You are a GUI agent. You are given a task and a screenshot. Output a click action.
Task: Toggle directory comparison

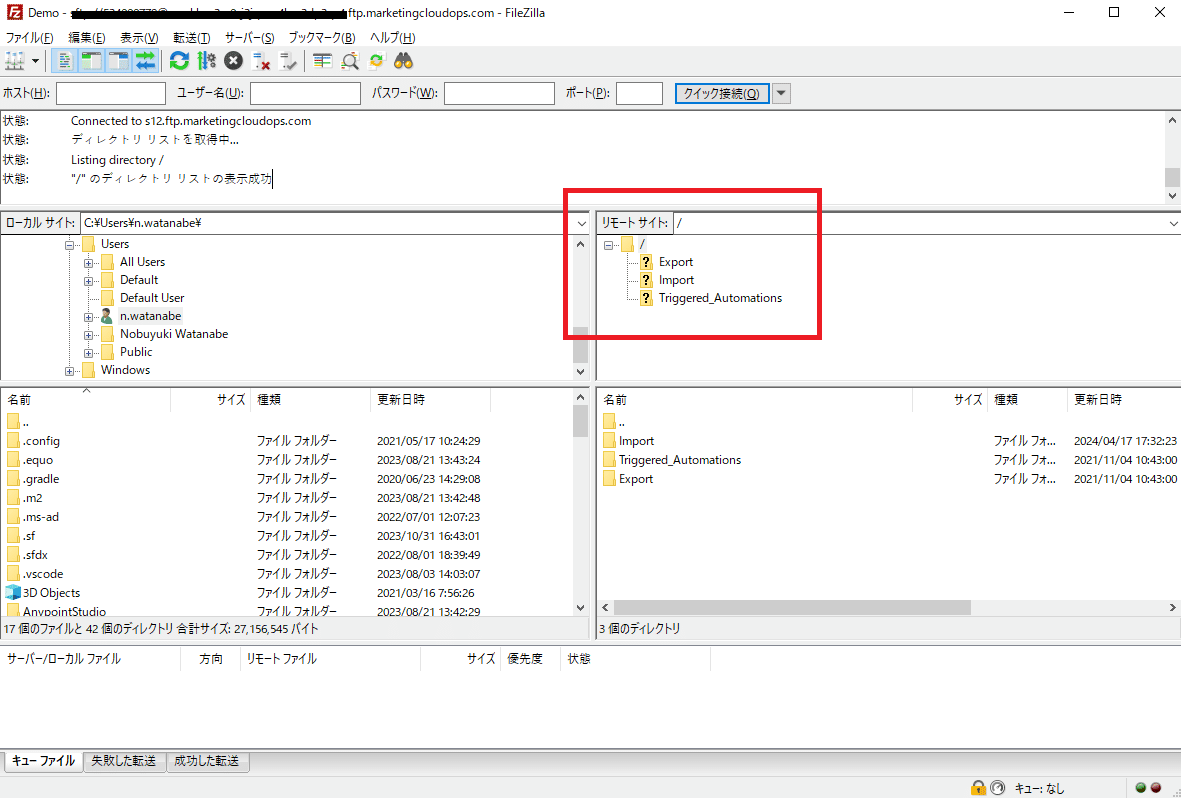(x=349, y=61)
